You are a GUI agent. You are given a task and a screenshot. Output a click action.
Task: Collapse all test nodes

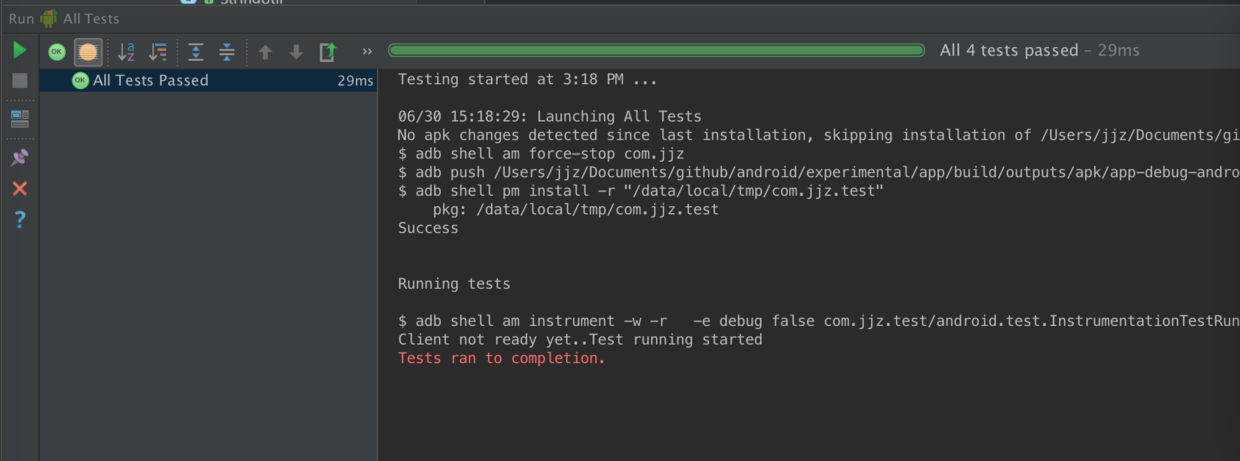[x=227, y=52]
